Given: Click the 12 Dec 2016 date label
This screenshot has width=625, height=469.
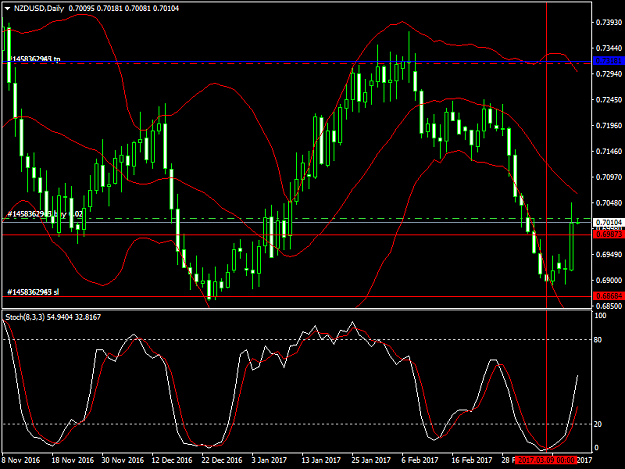Looking at the screenshot, I should 172,460.
